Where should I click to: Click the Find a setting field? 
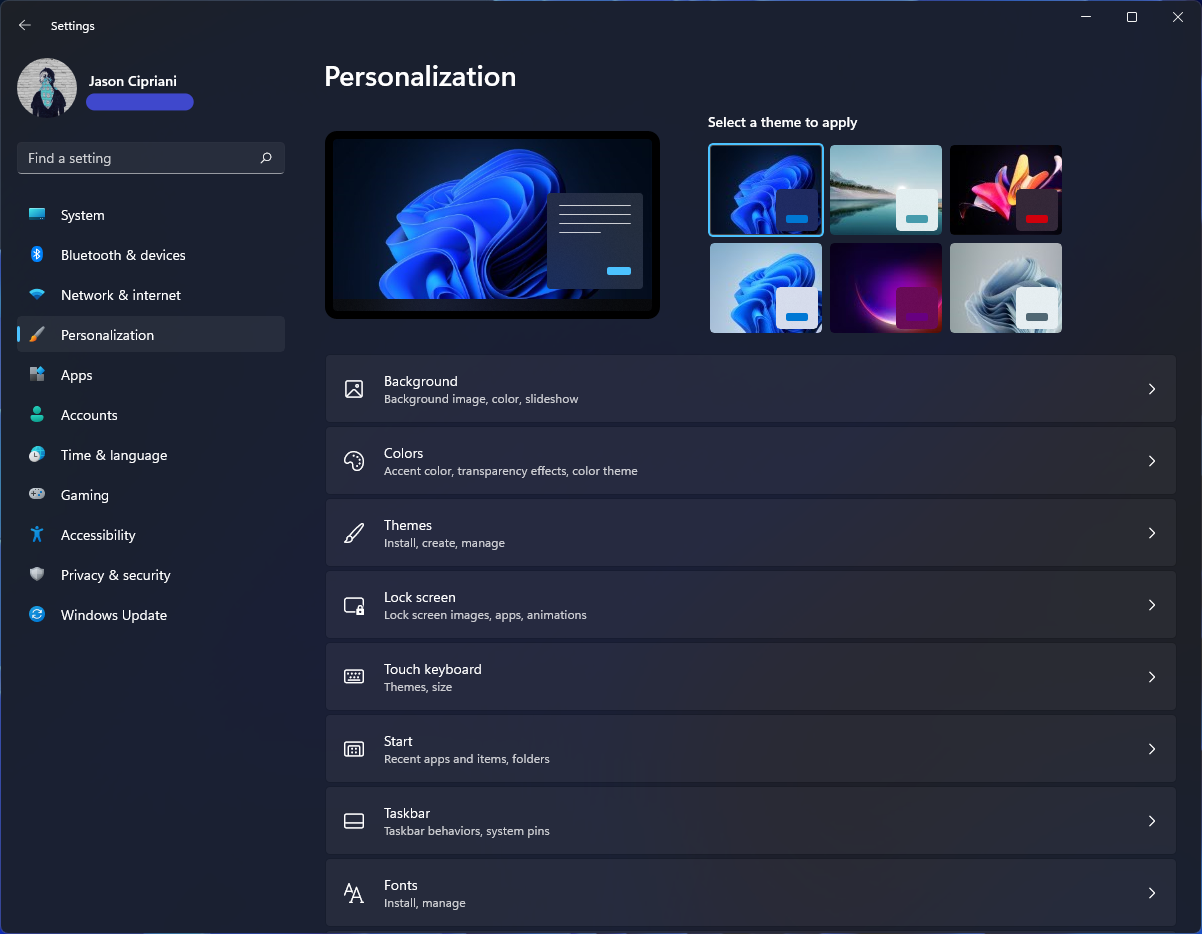[x=151, y=158]
